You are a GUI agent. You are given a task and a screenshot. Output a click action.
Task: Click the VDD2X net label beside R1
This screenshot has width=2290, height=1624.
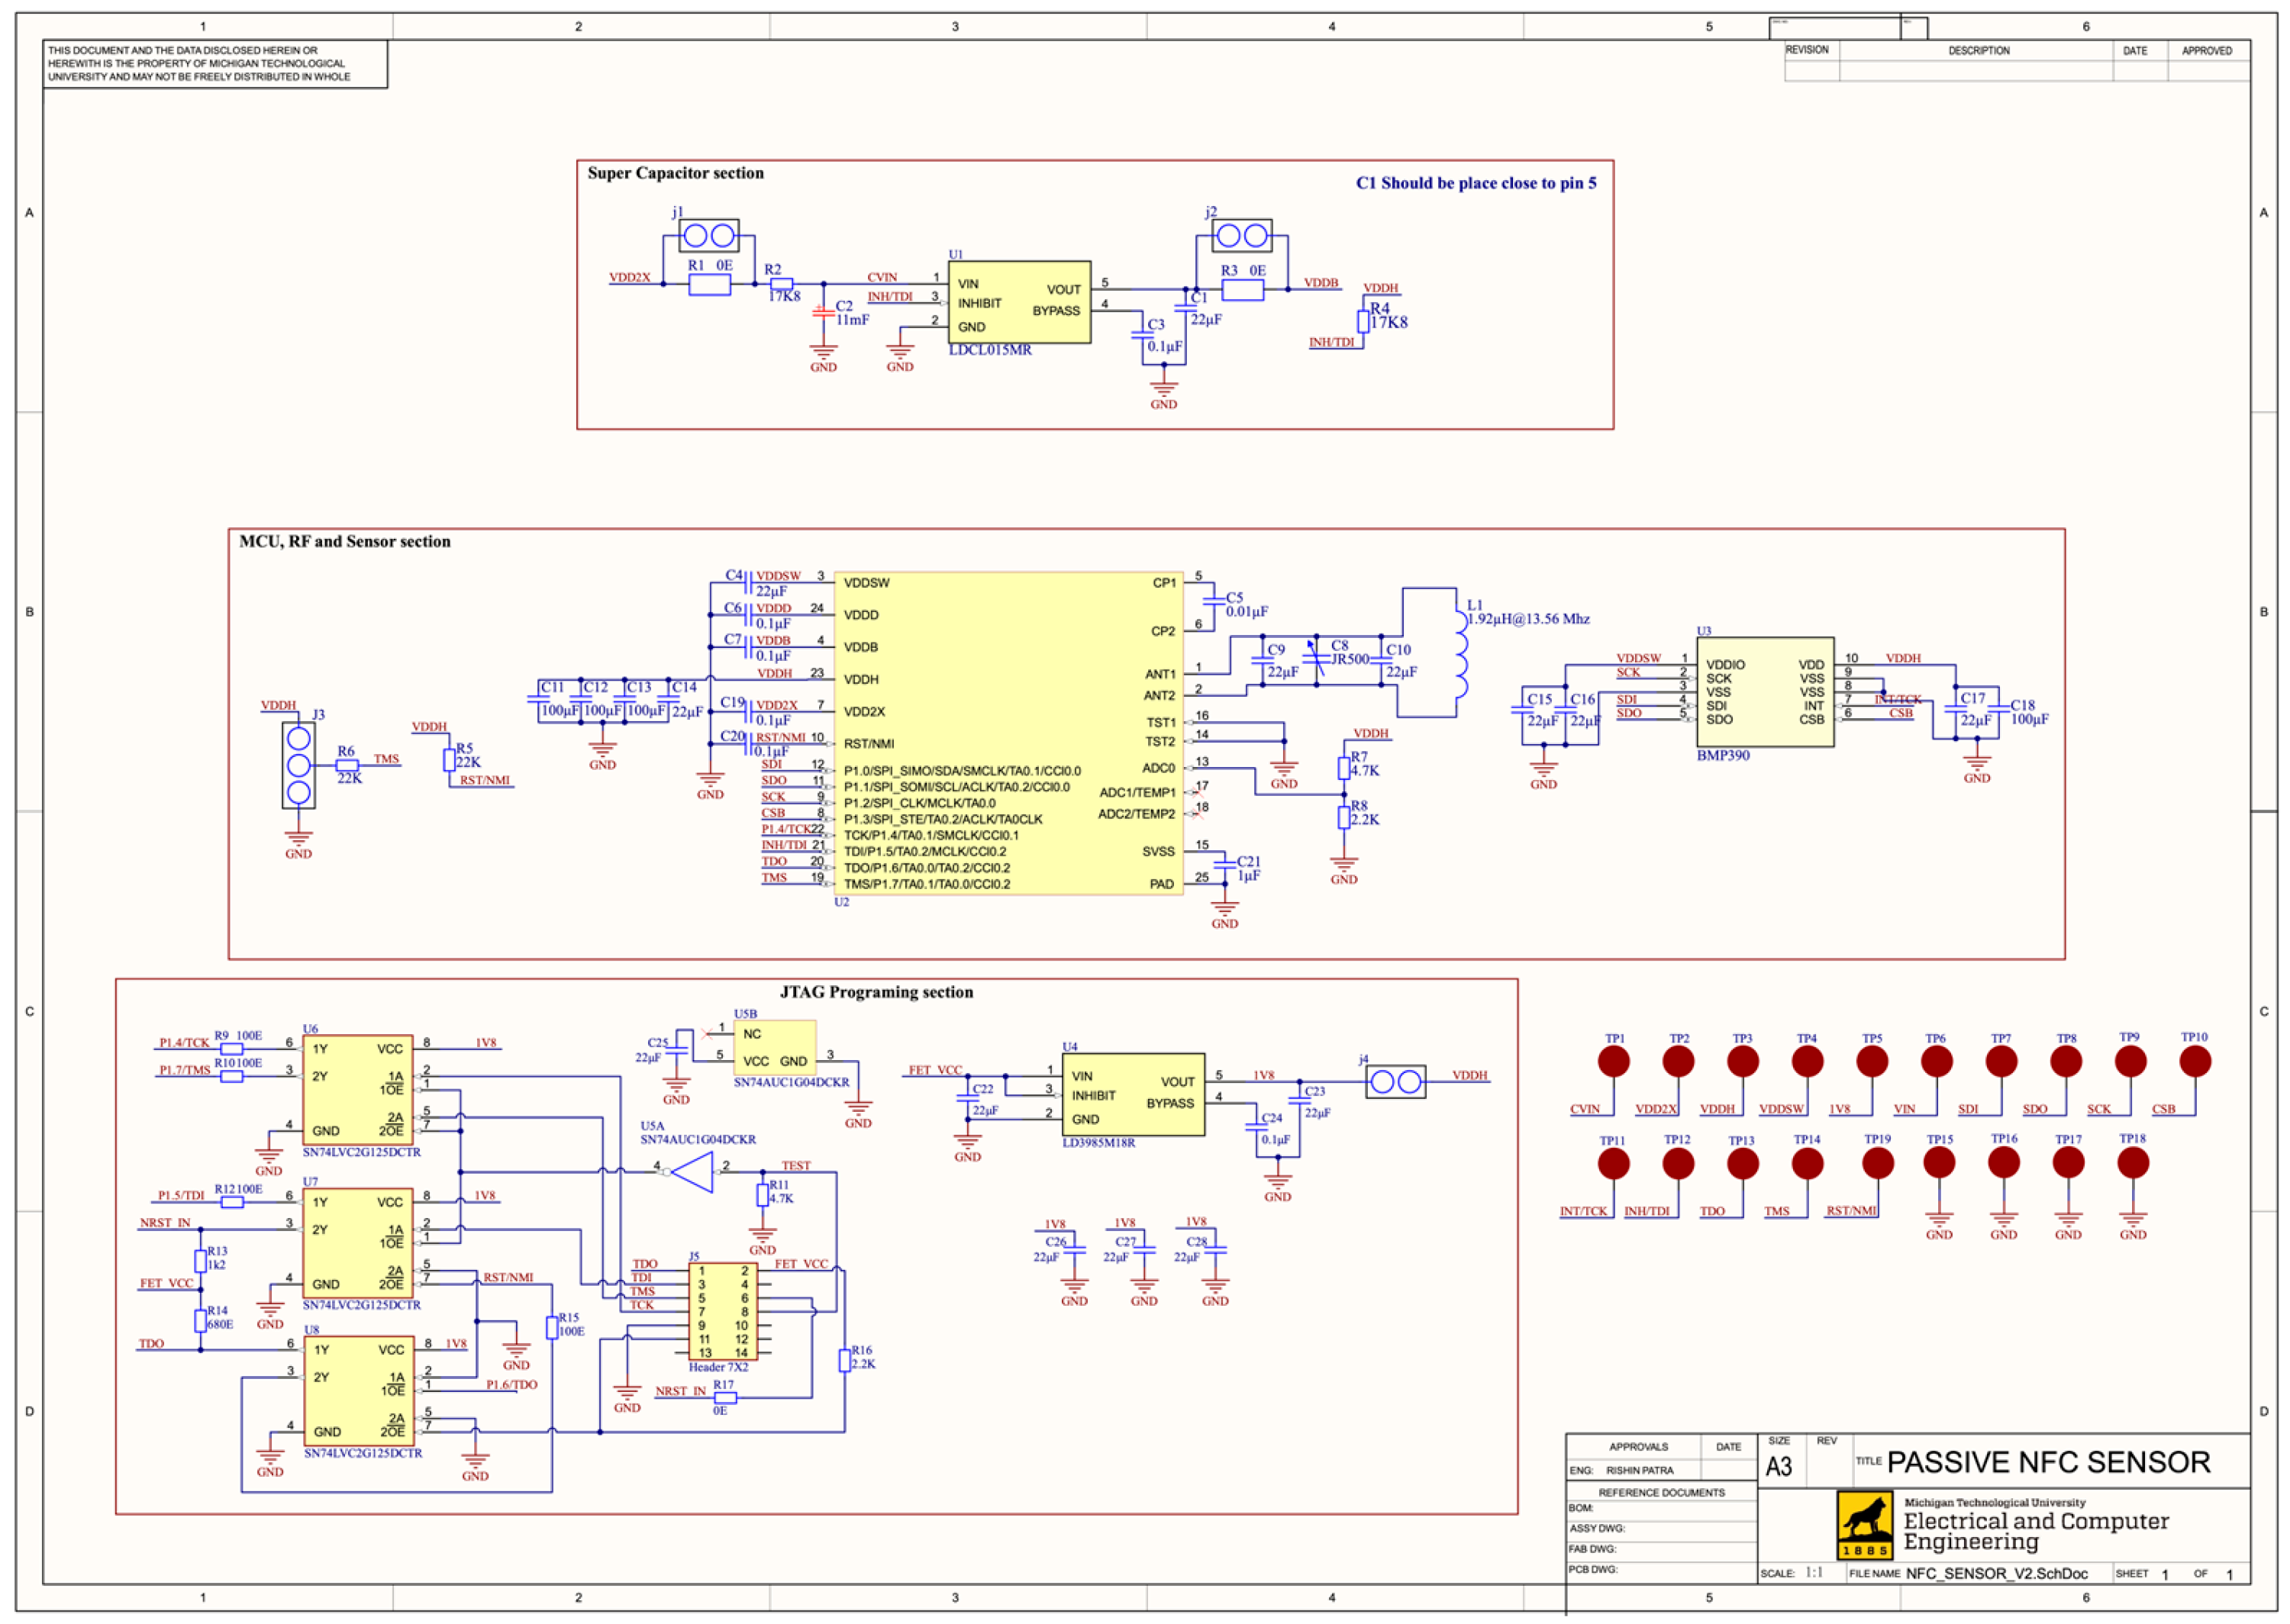[x=629, y=278]
